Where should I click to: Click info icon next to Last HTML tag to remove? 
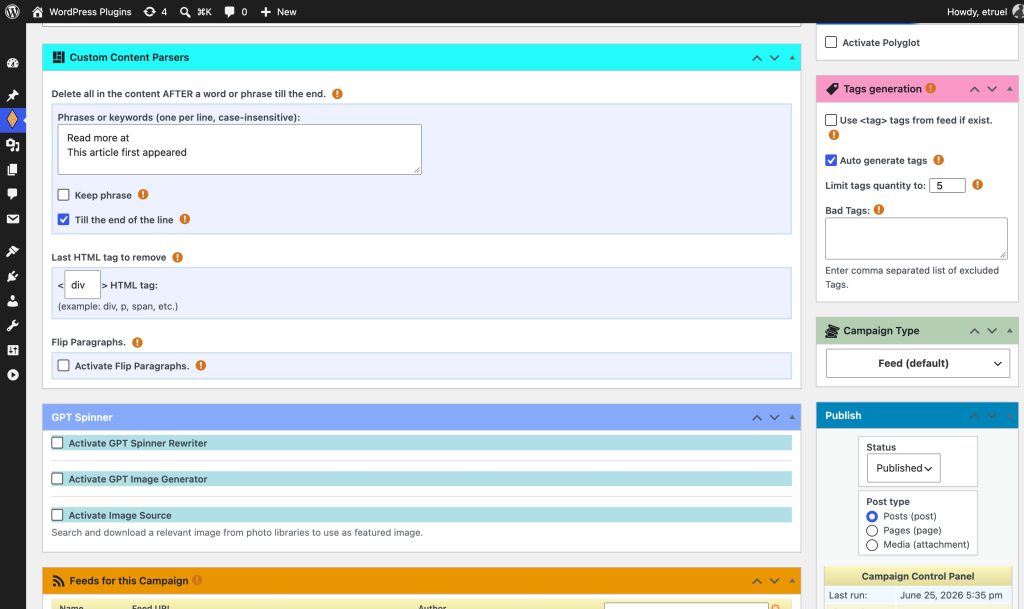point(178,257)
